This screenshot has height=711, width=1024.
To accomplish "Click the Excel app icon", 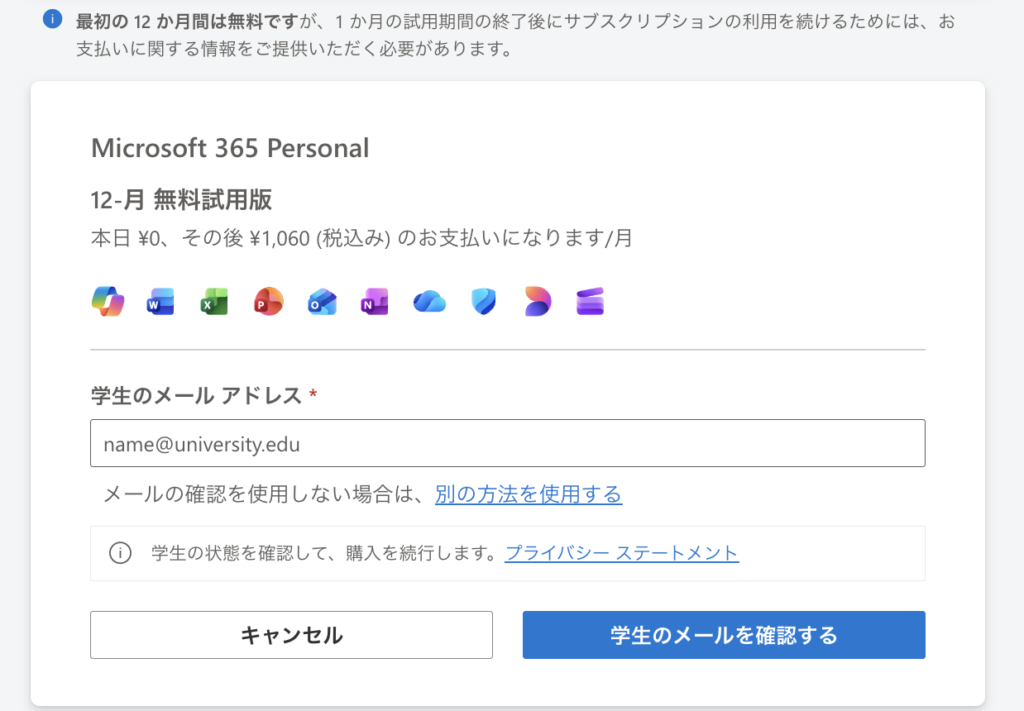I will pyautogui.click(x=215, y=301).
